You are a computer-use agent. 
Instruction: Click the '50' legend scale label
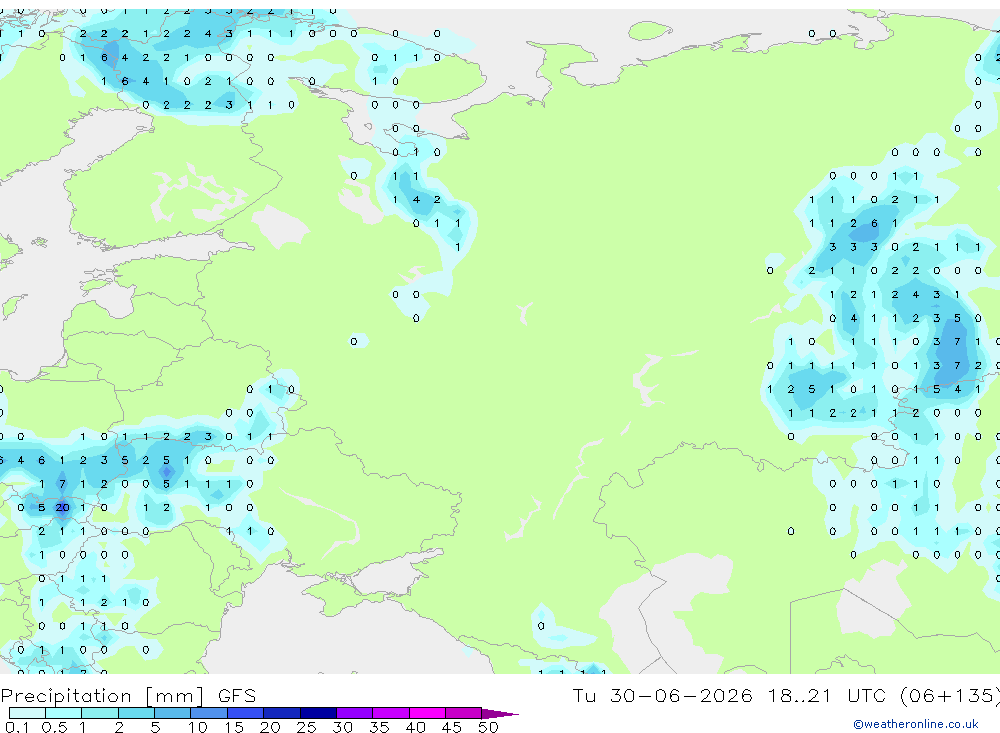tap(488, 727)
